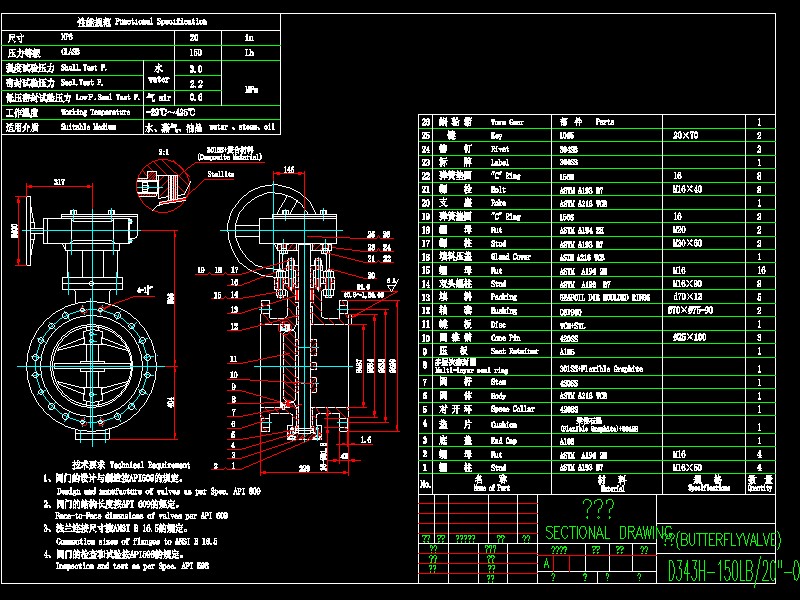Click the '20×70' specification in Key row
The width and height of the screenshot is (800, 600).
point(685,135)
